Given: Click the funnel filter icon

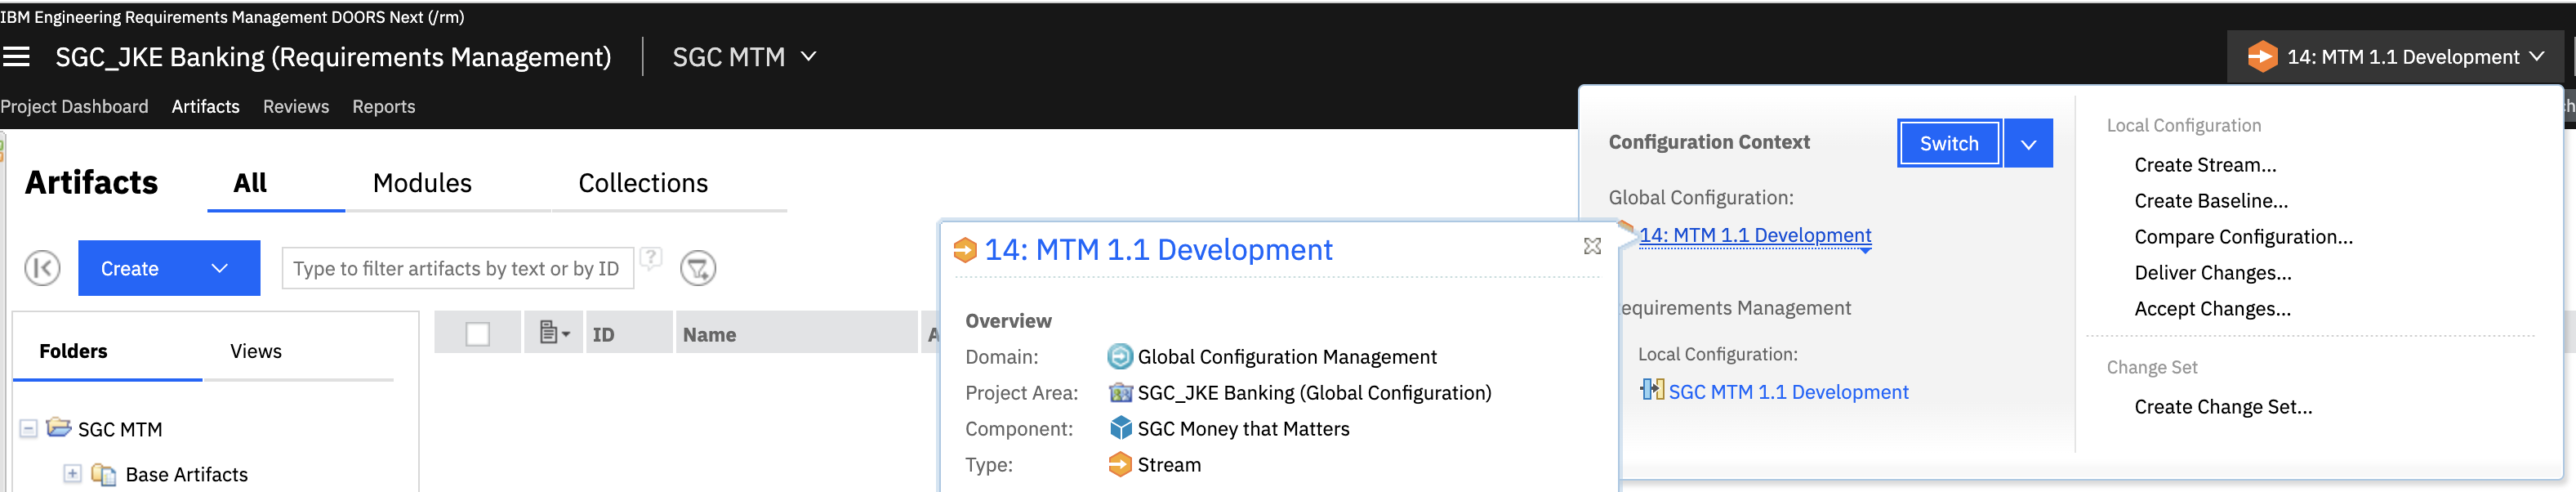Looking at the screenshot, I should click(697, 268).
